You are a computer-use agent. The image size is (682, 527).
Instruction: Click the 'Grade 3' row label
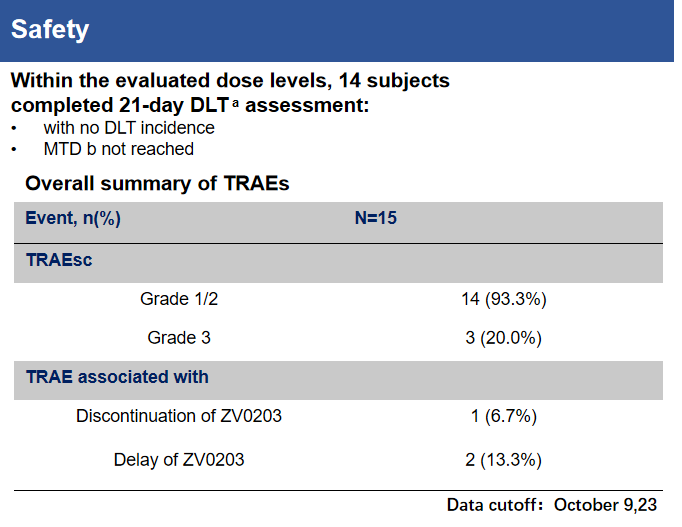(x=179, y=338)
